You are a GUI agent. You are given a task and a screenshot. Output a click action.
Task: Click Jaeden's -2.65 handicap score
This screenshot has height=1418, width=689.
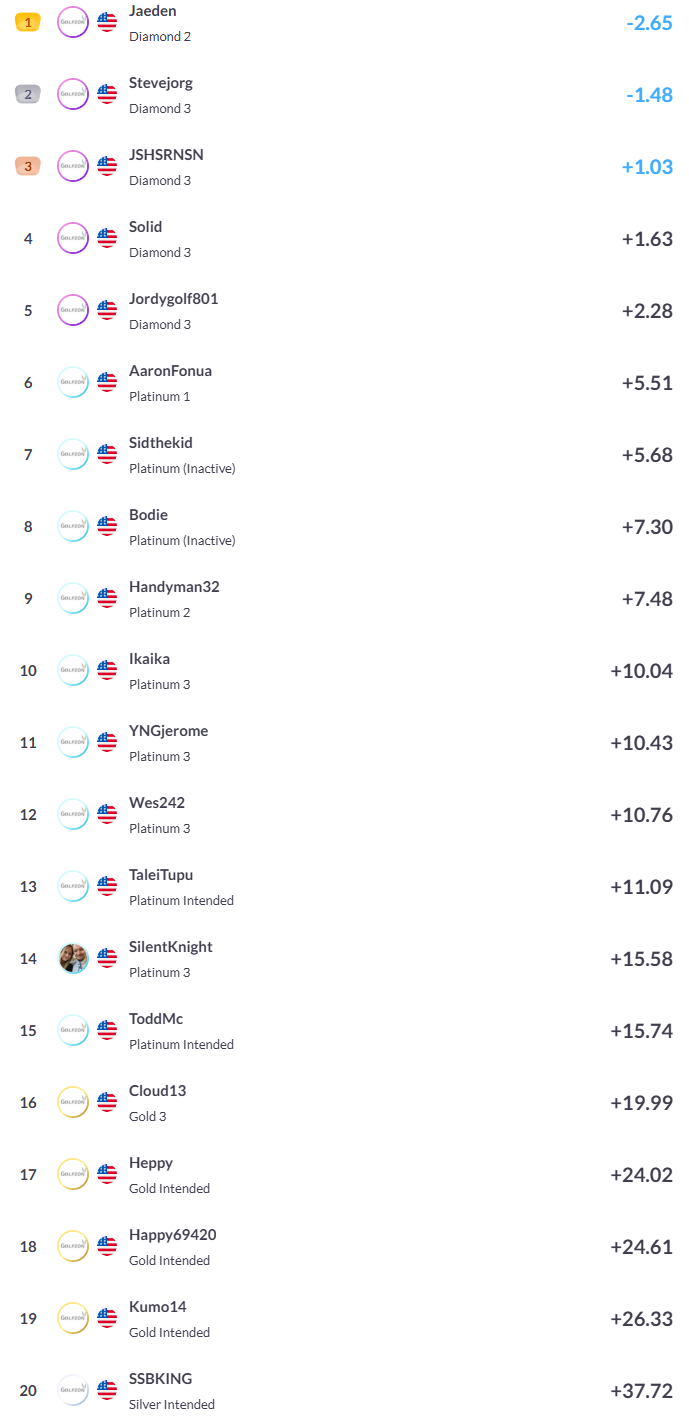click(649, 22)
